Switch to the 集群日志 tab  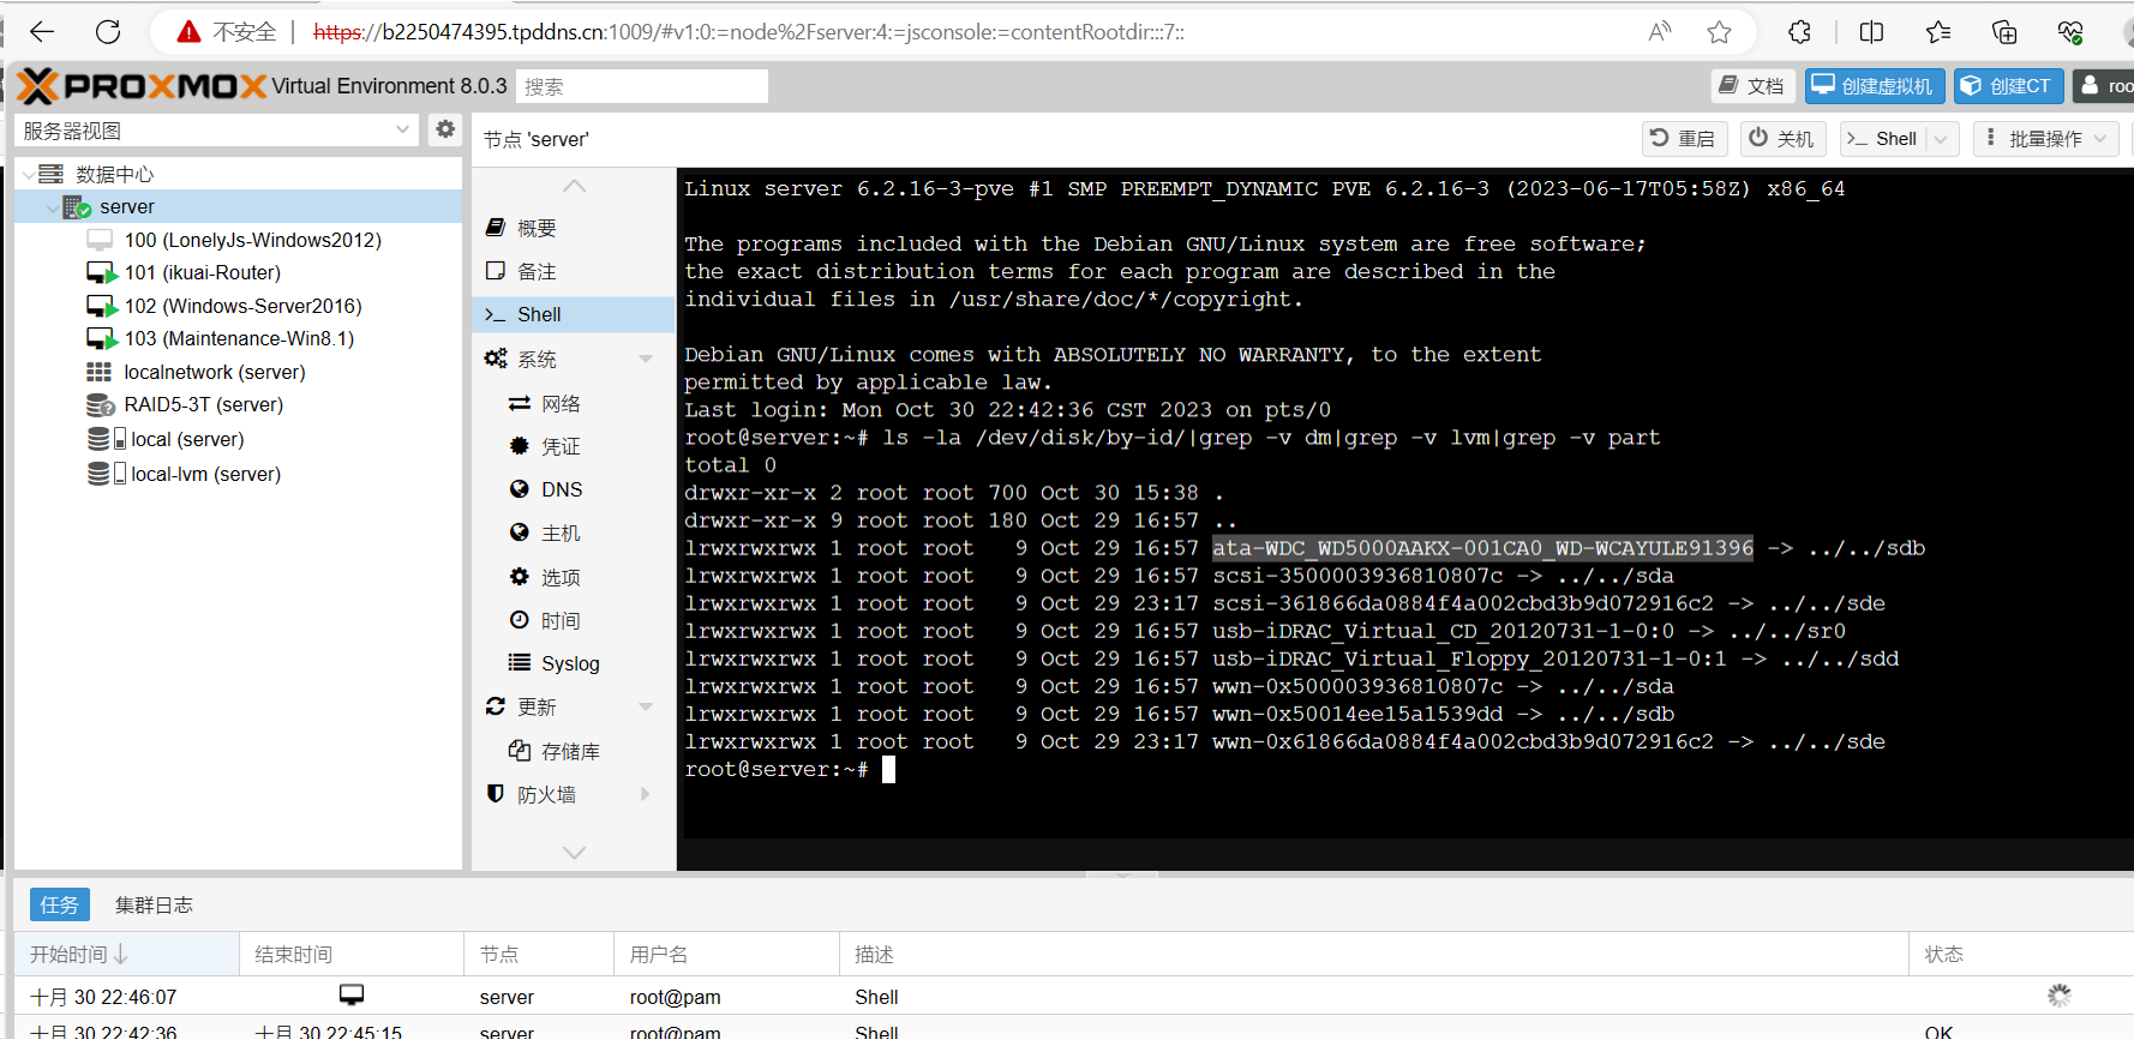(153, 905)
